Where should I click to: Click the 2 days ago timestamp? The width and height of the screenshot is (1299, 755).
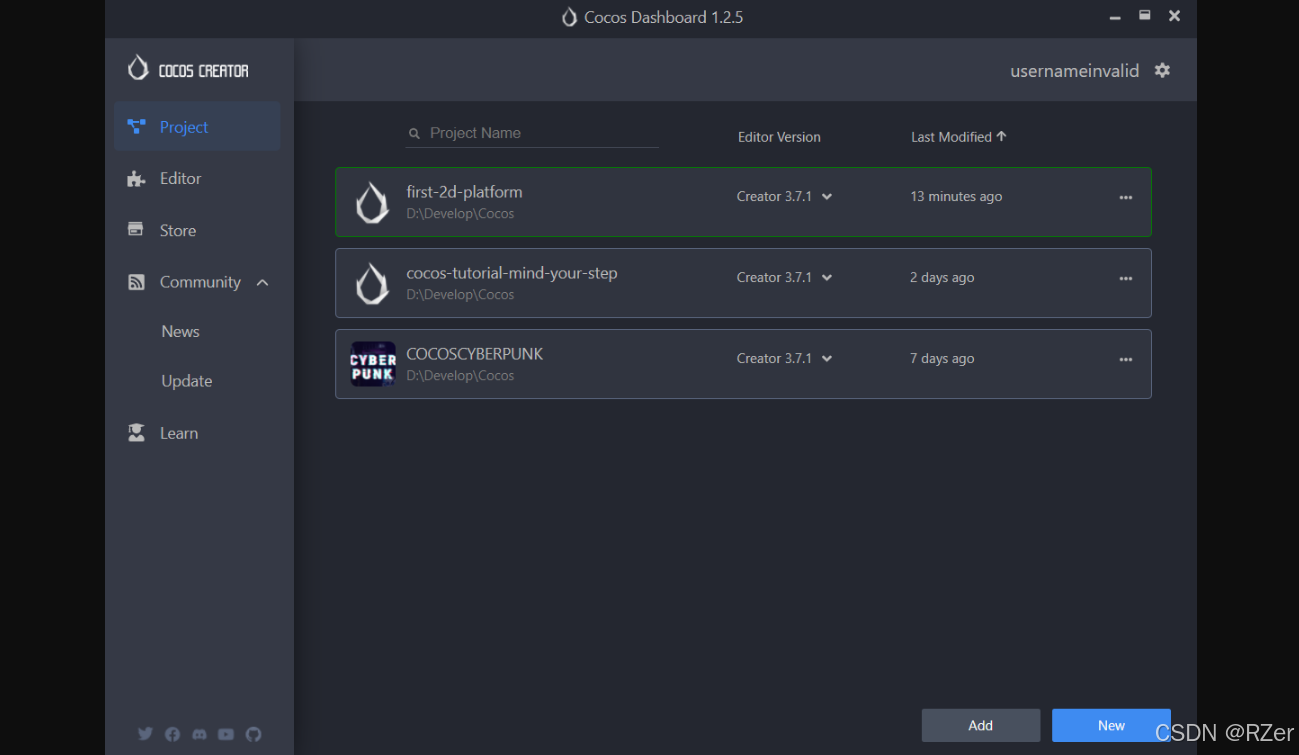(942, 278)
